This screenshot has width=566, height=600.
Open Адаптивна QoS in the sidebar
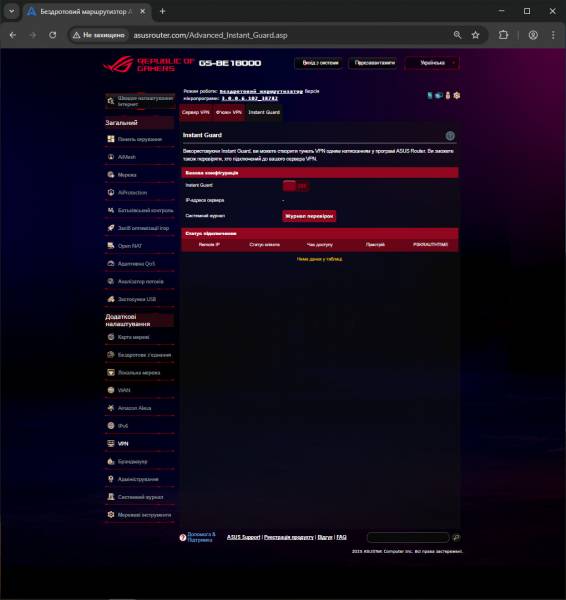tap(140, 264)
